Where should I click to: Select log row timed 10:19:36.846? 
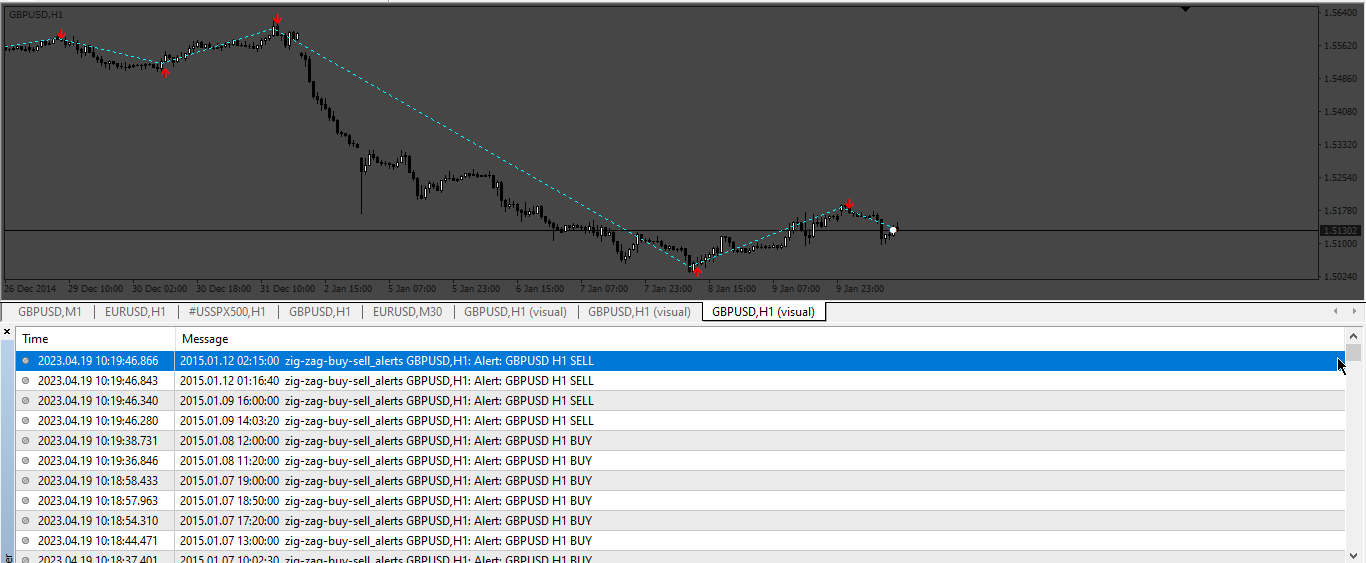point(680,461)
